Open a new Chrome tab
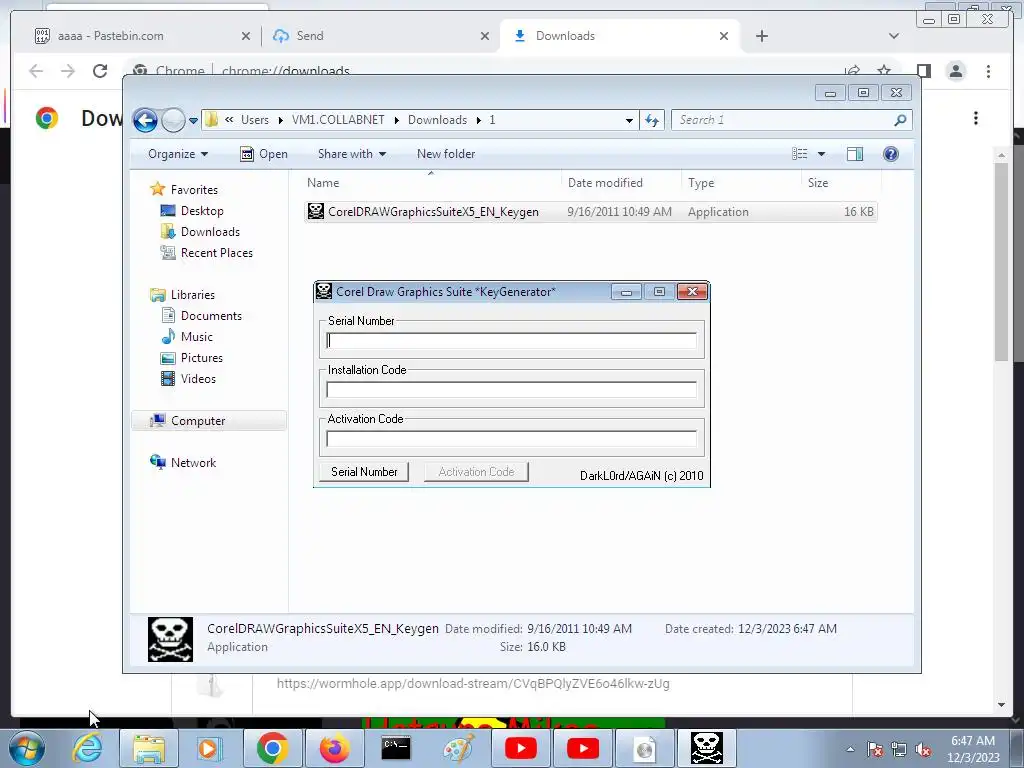 tap(761, 36)
